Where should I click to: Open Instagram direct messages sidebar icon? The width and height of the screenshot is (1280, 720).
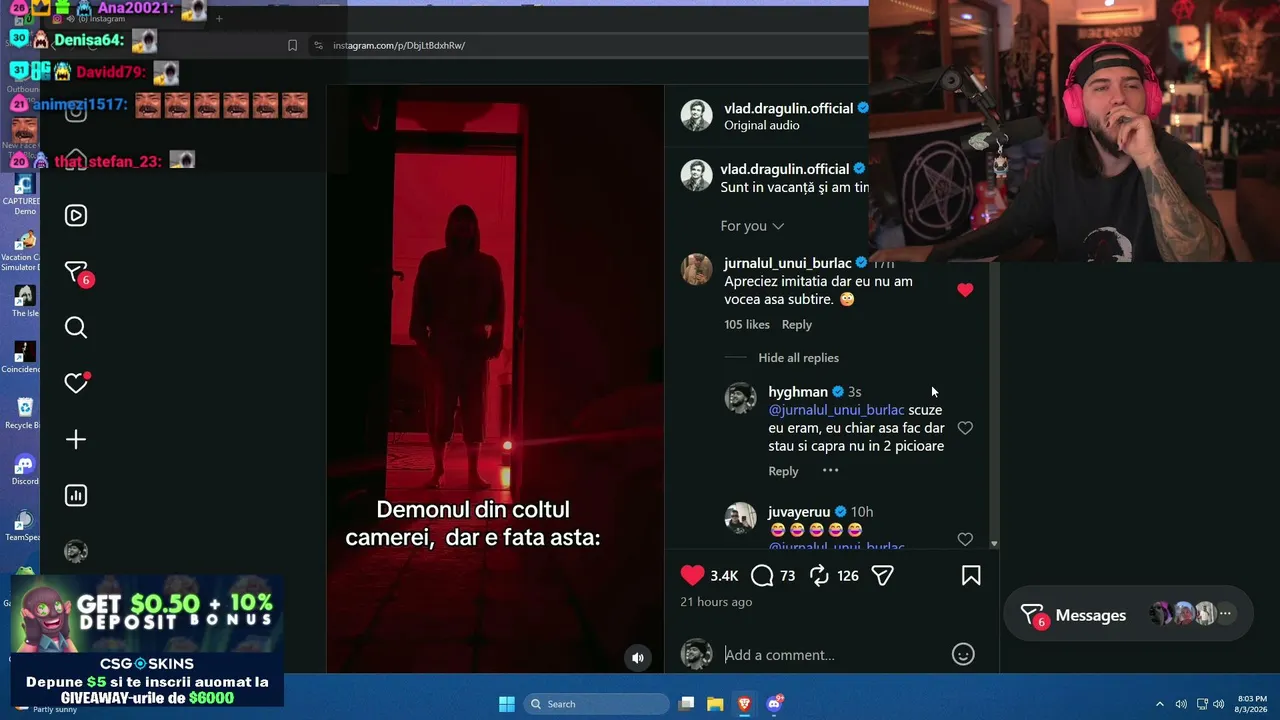tap(76, 272)
